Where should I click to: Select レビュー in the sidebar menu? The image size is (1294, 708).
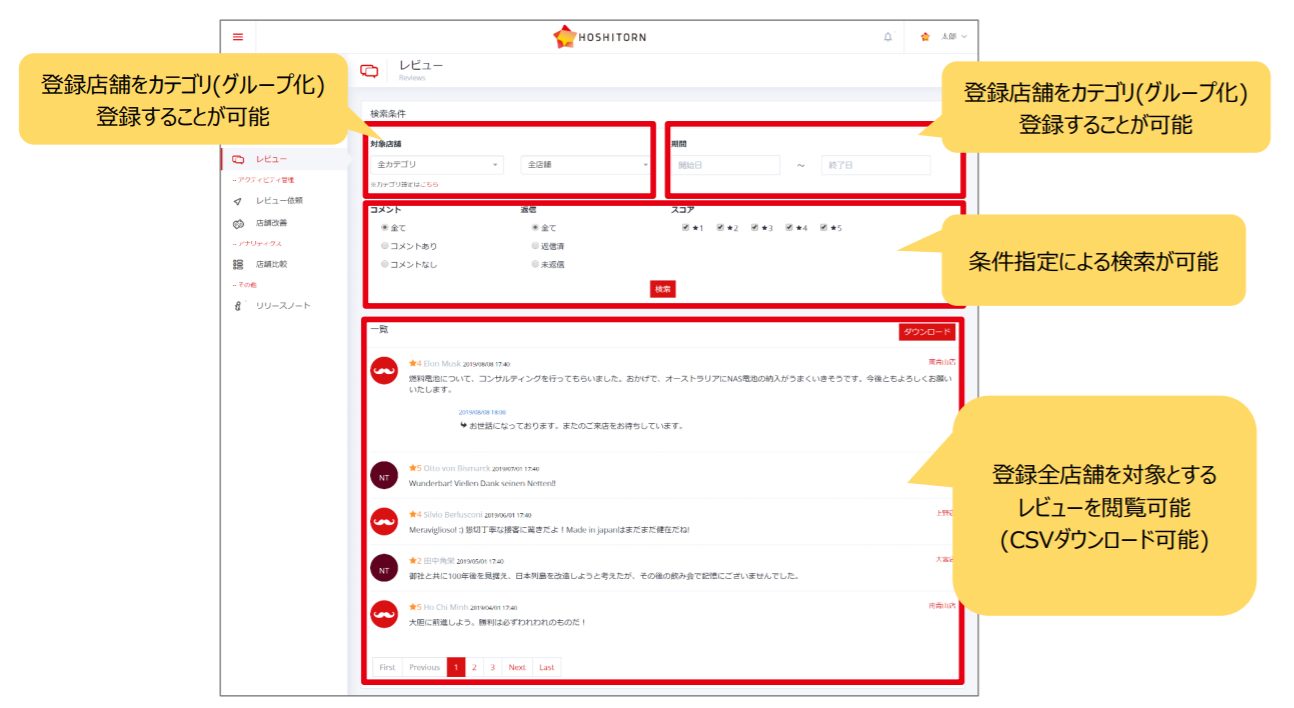[270, 159]
